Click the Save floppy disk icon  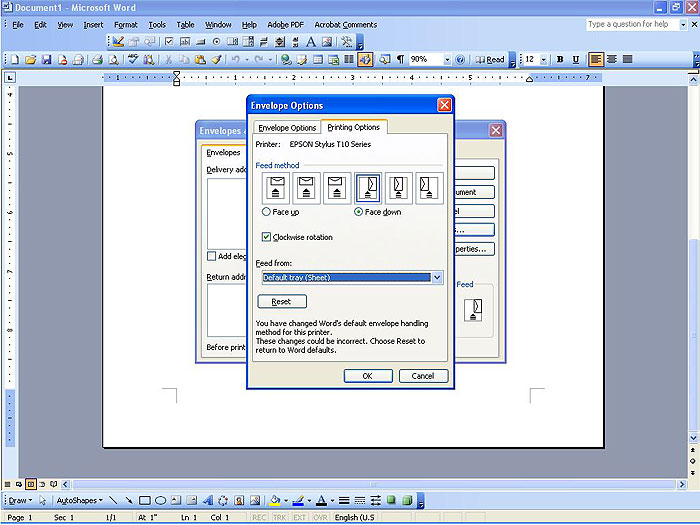point(46,59)
